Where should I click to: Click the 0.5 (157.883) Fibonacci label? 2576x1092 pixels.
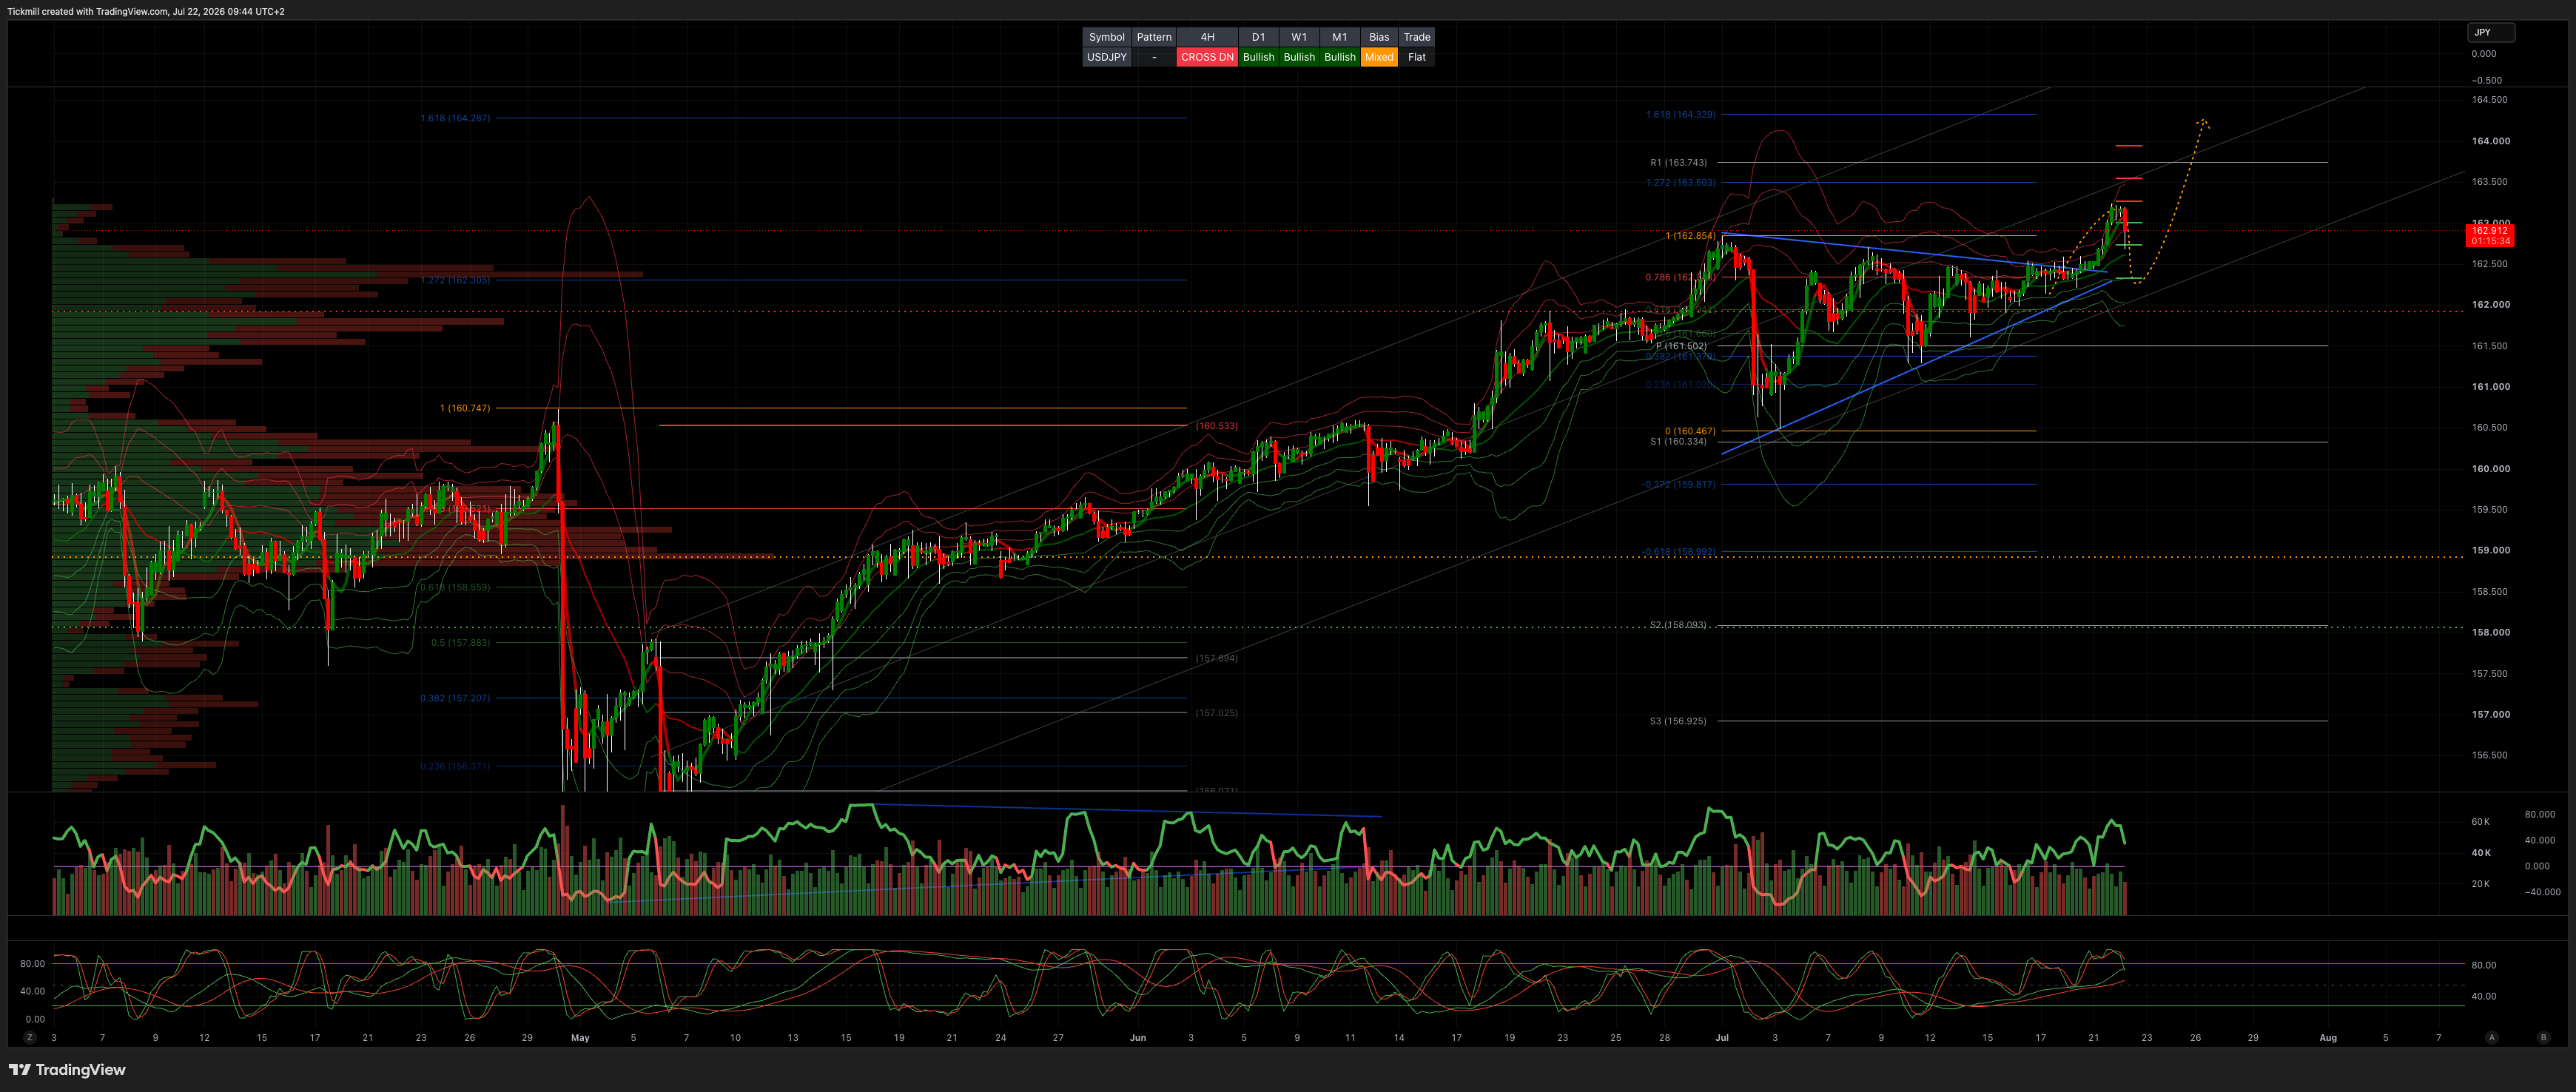click(x=461, y=642)
